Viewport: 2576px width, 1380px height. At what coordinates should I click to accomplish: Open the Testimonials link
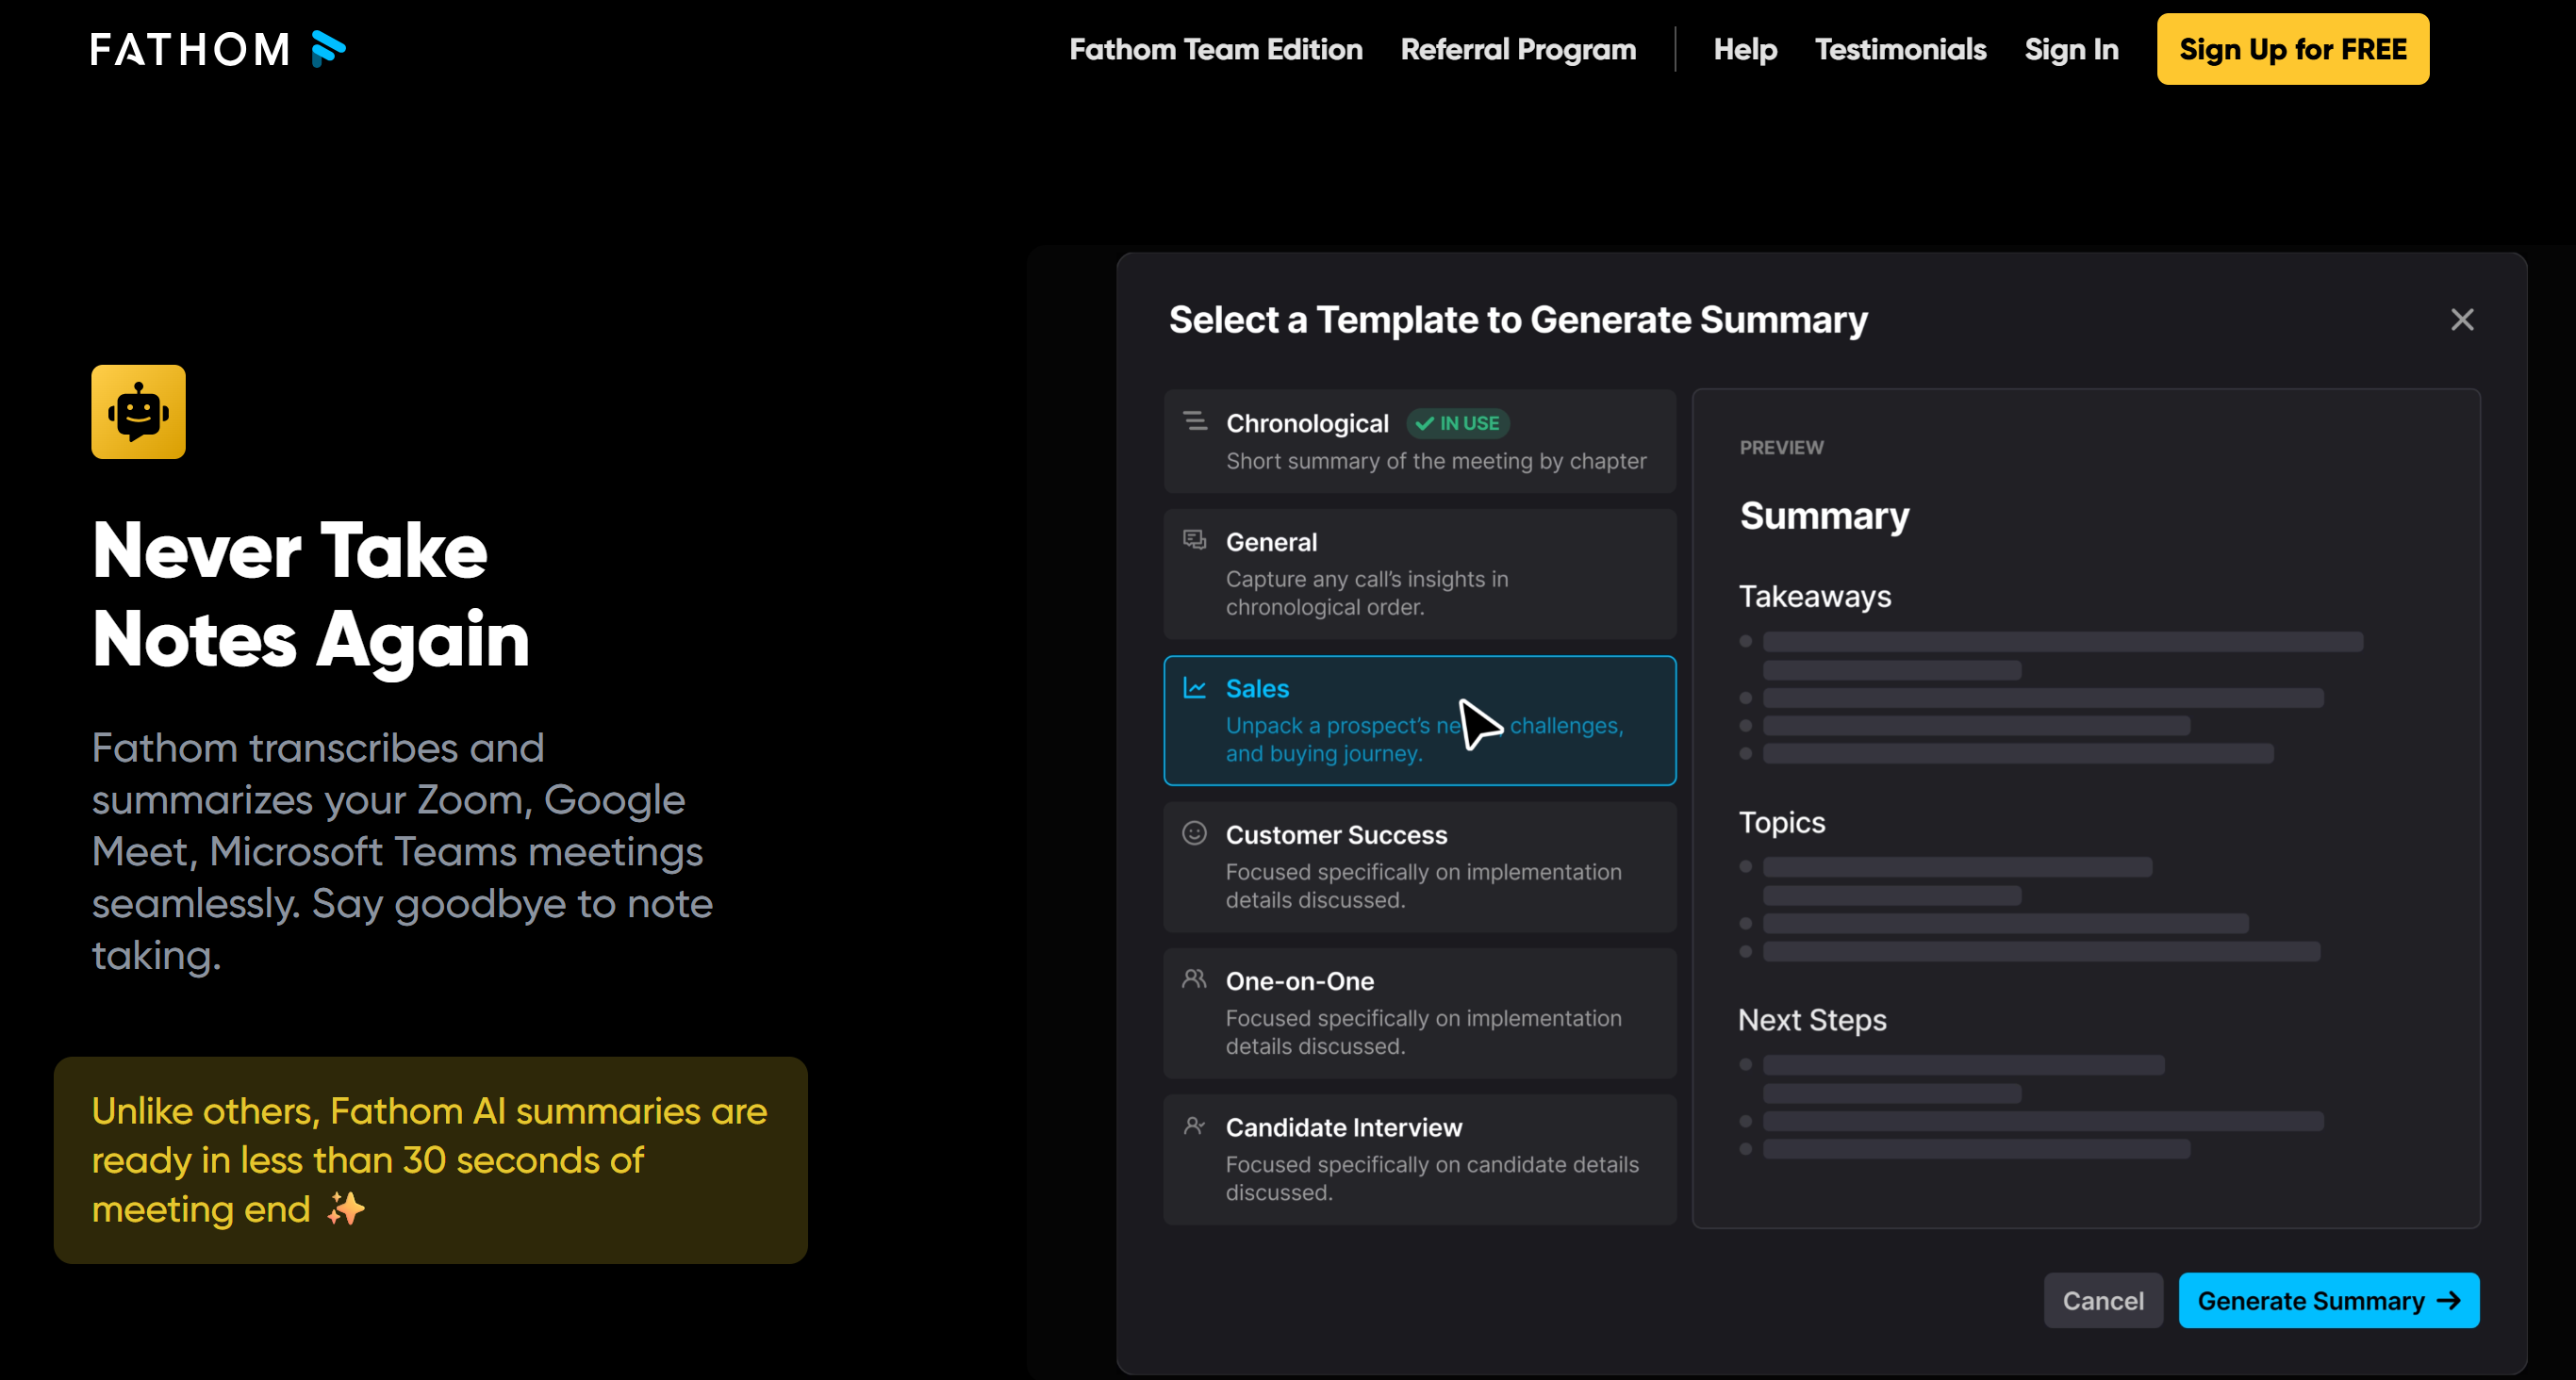pos(1901,49)
